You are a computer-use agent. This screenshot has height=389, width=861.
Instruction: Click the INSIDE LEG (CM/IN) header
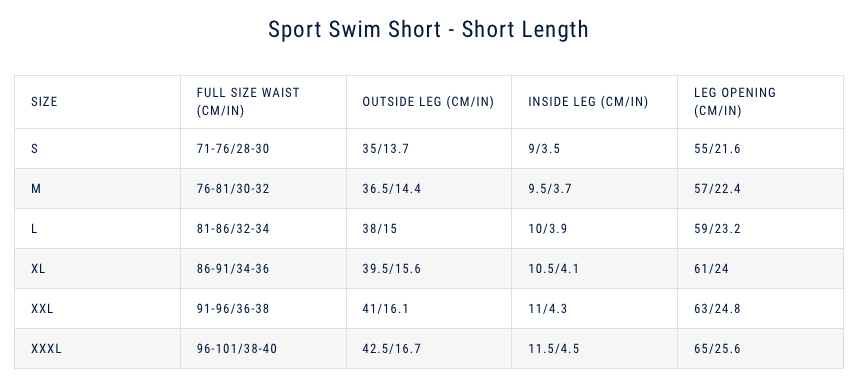(588, 102)
